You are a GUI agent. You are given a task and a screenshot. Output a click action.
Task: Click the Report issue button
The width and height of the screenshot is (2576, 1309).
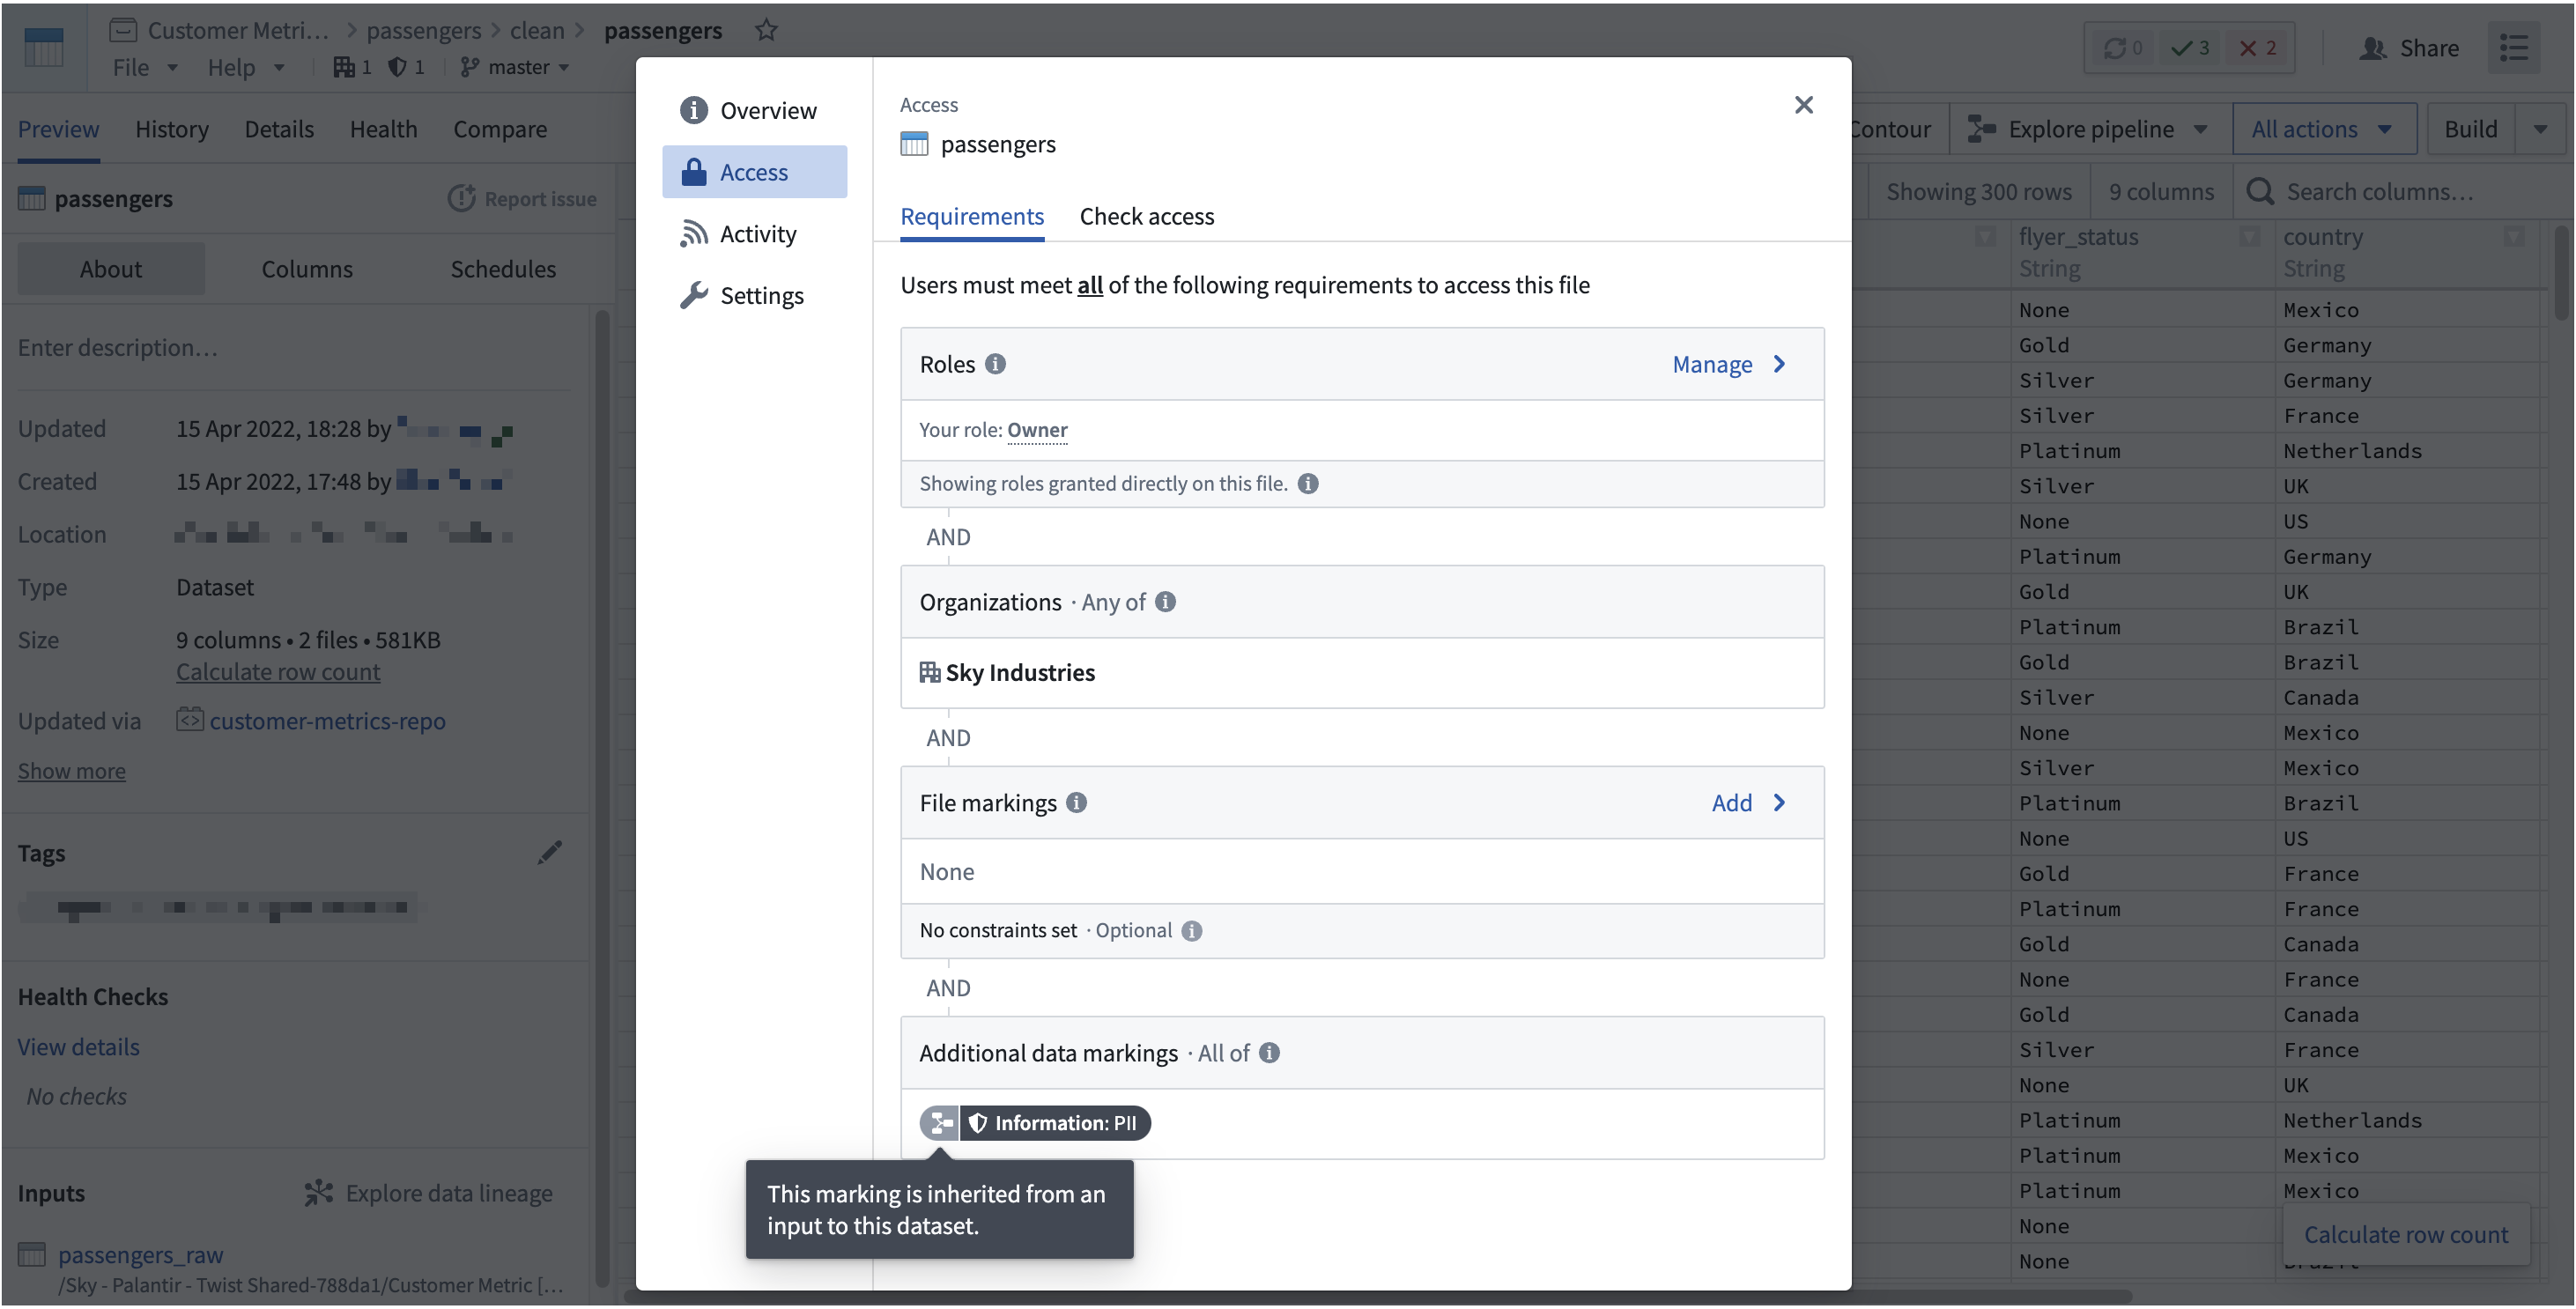522,199
